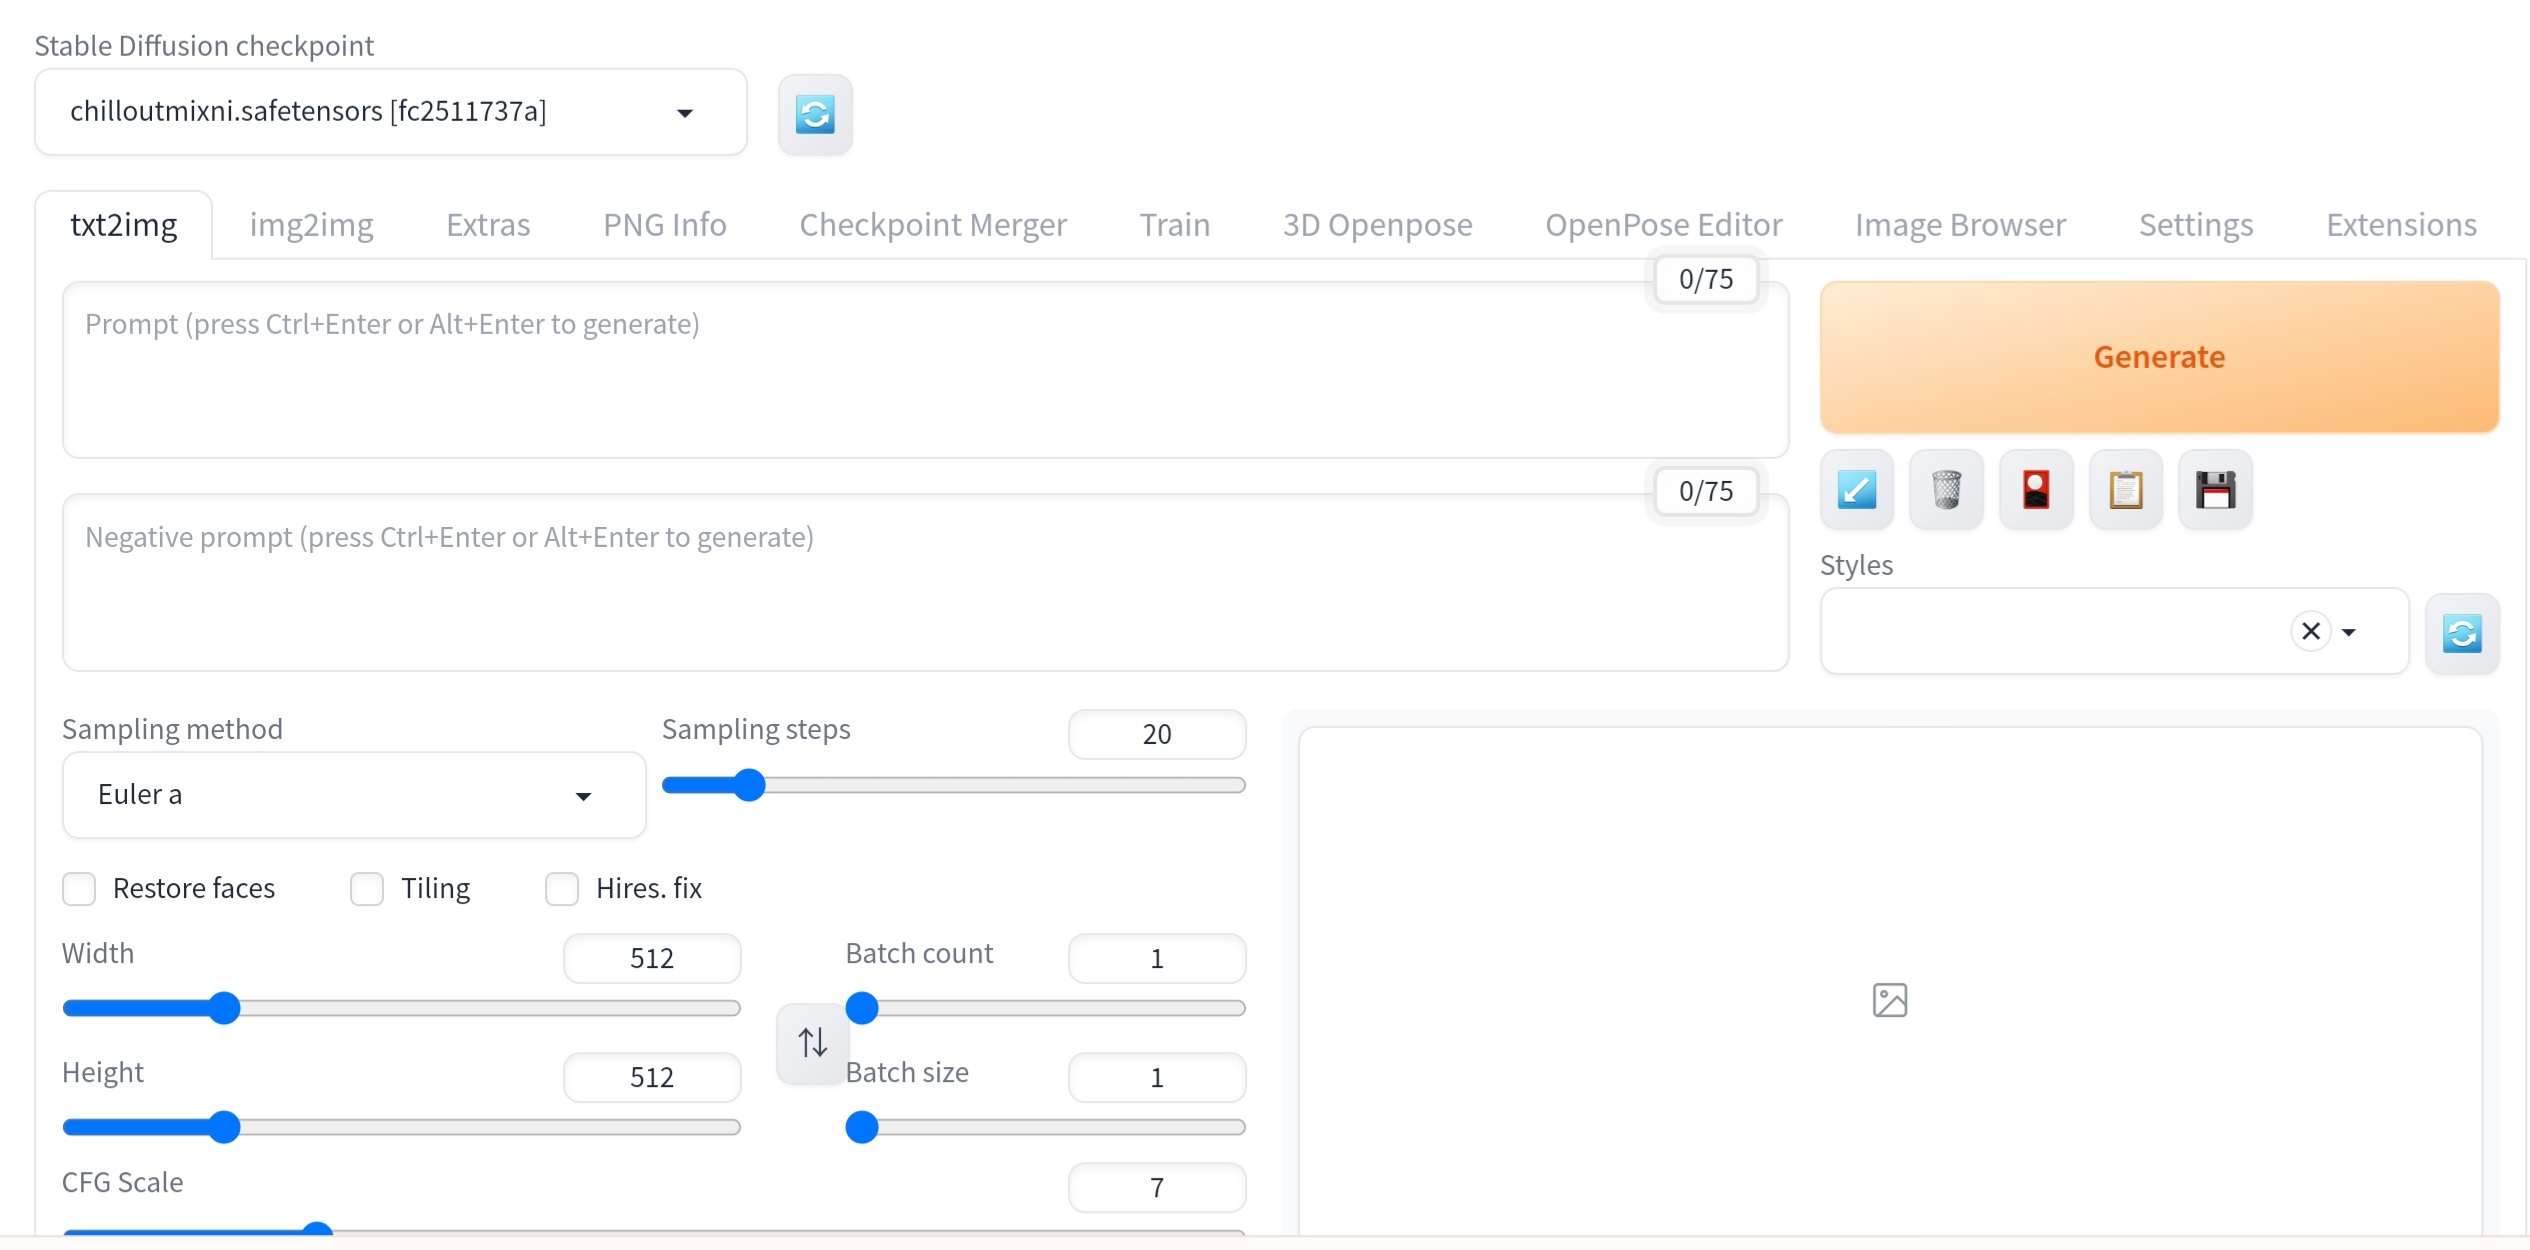The width and height of the screenshot is (2530, 1250).
Task: Click the blue arrow read-parameters icon
Action: [x=1857, y=490]
